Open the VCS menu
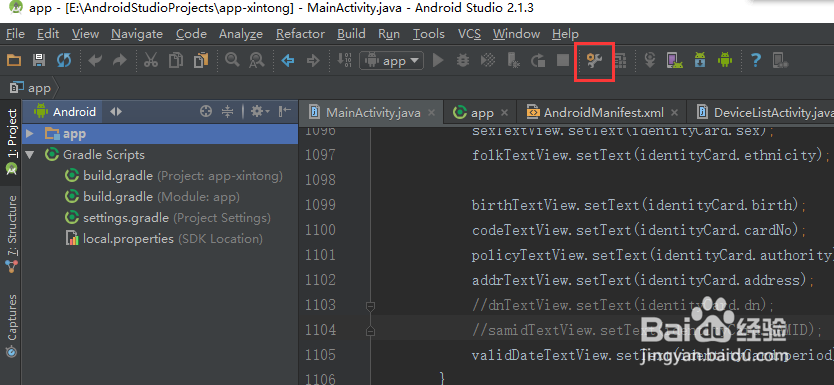The width and height of the screenshot is (834, 385). (x=469, y=34)
